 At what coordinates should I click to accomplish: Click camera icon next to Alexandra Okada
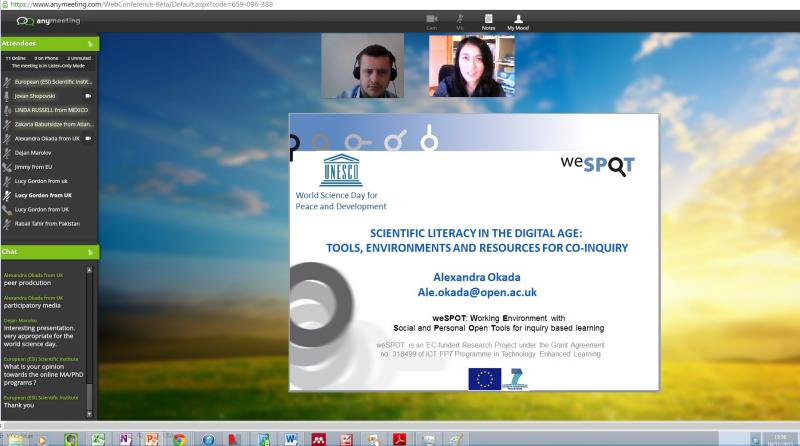(x=88, y=138)
